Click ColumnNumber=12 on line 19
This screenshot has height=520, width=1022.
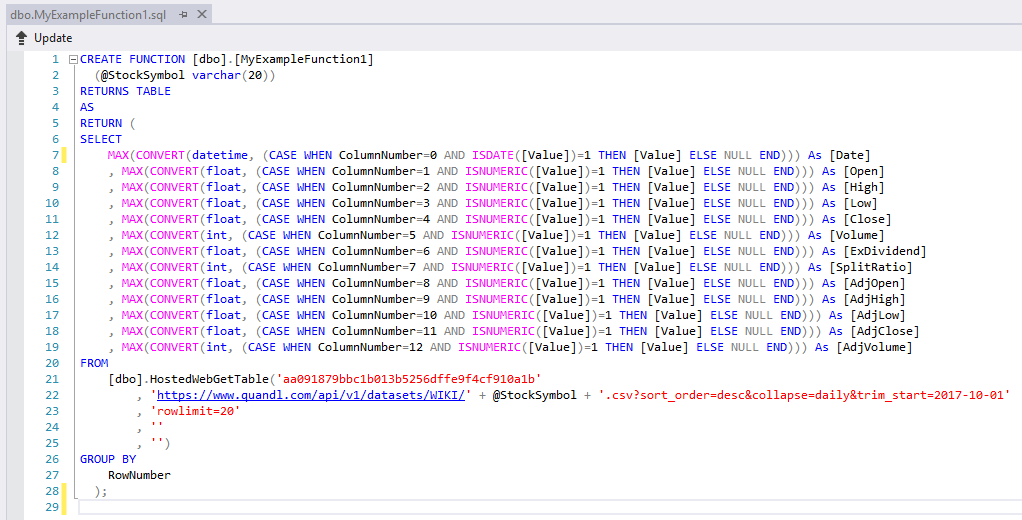pyautogui.click(x=373, y=347)
